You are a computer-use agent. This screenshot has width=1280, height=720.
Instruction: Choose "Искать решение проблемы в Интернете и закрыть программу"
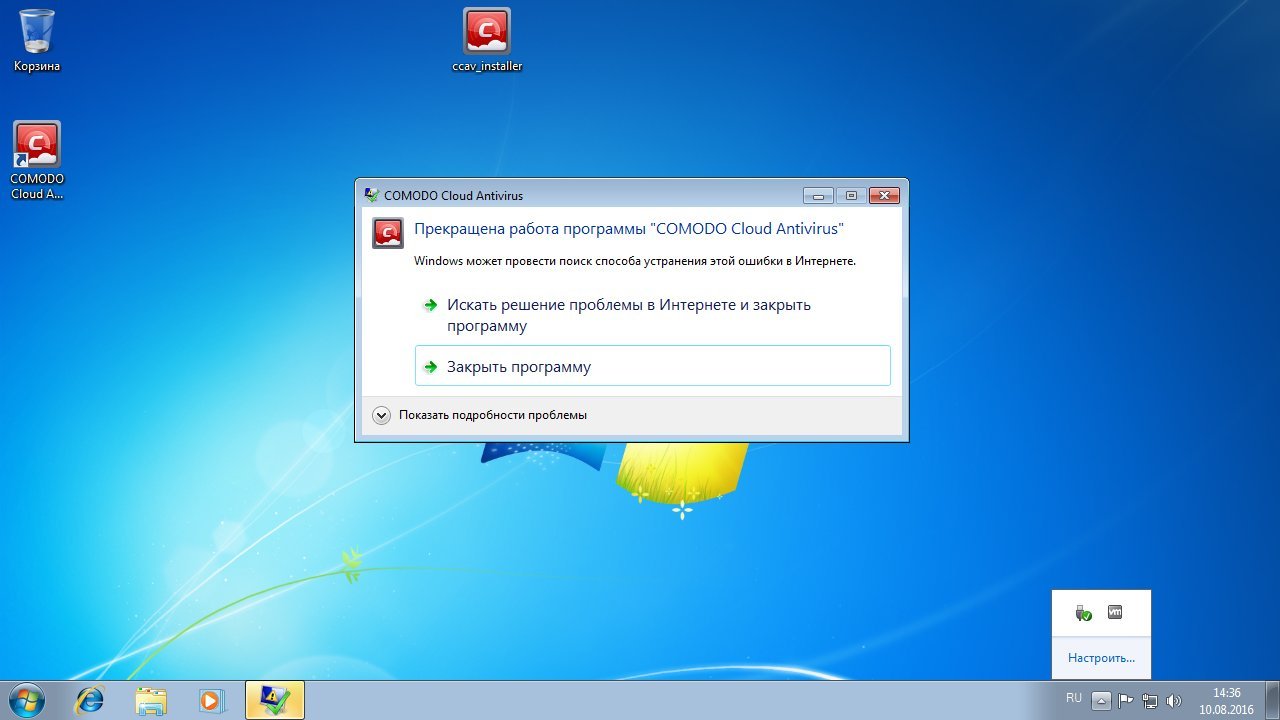pyautogui.click(x=652, y=315)
